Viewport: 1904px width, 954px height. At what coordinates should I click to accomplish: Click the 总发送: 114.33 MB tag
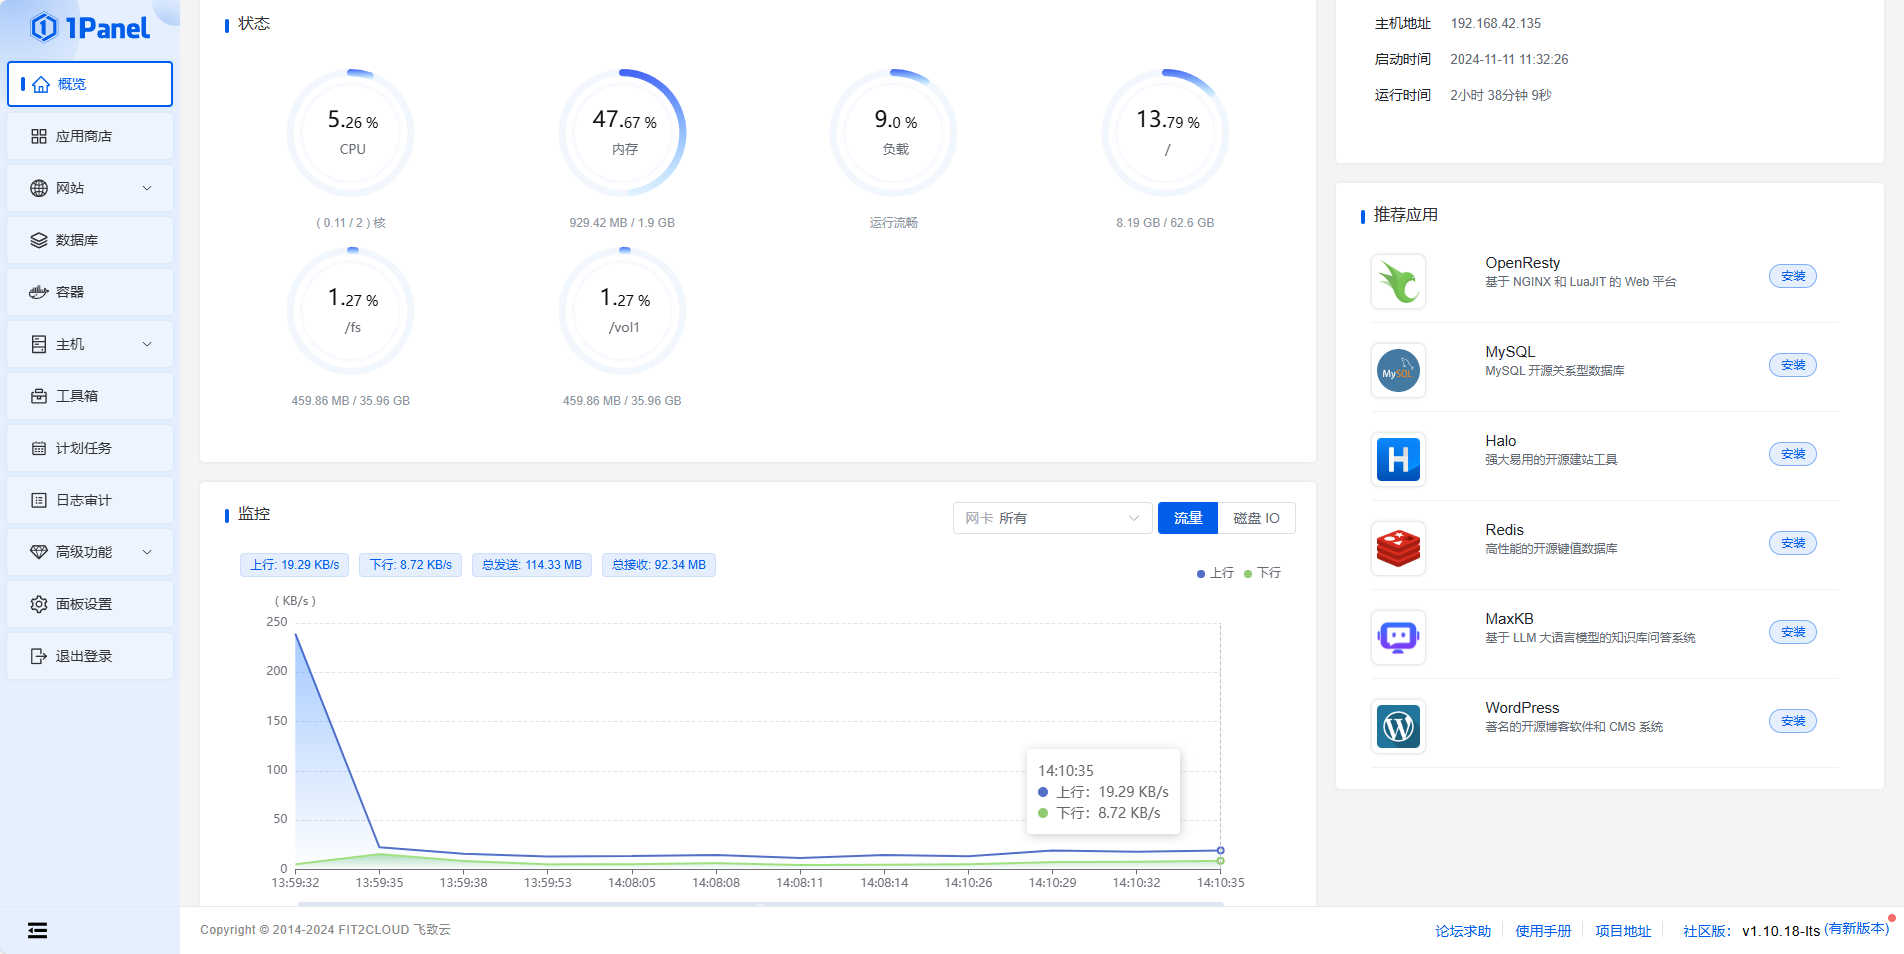coord(532,565)
